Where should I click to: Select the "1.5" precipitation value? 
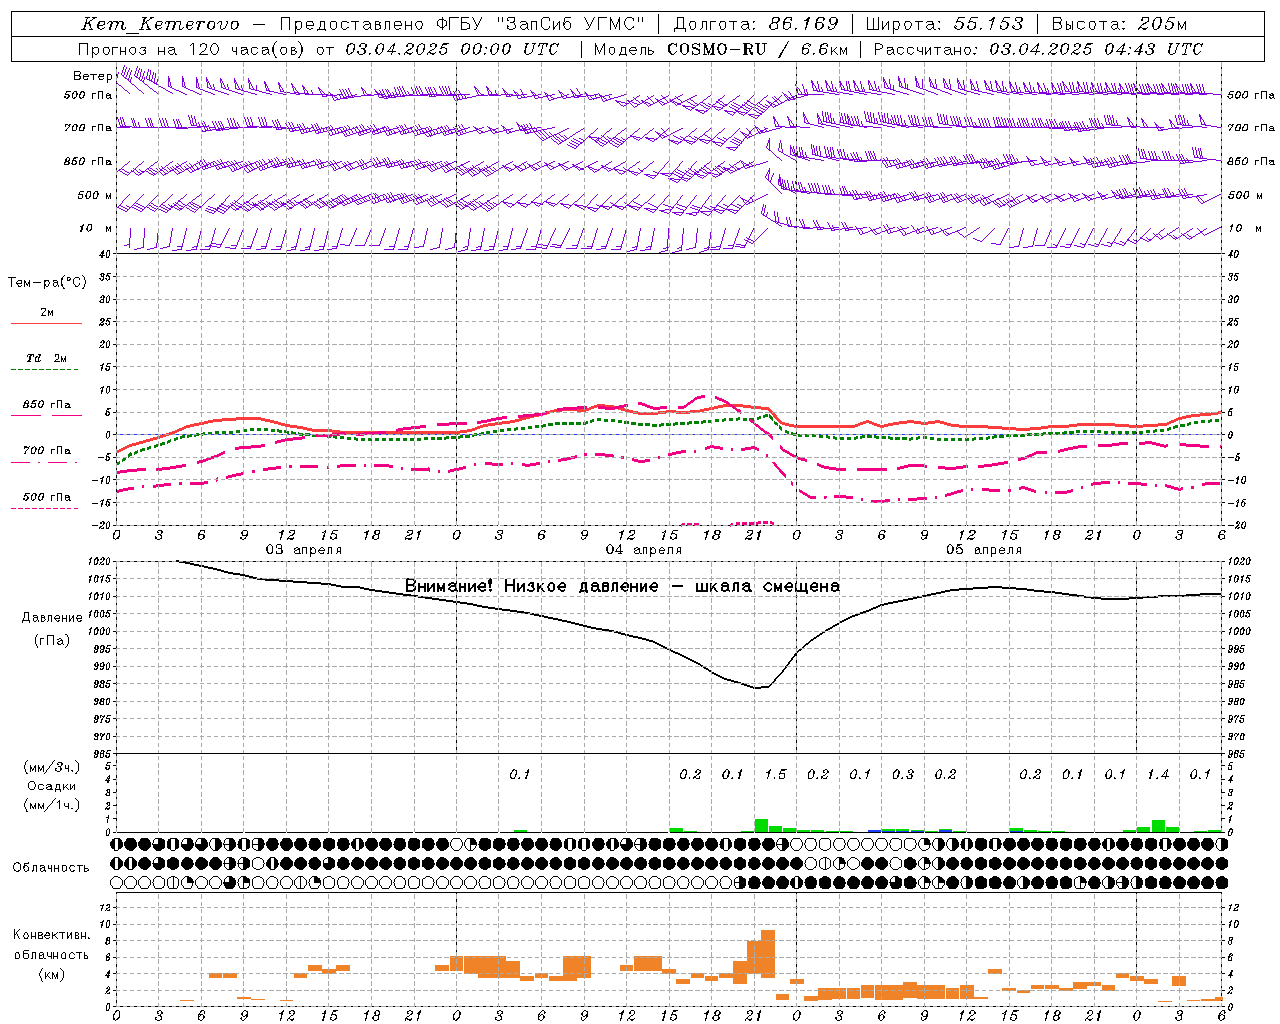[775, 774]
